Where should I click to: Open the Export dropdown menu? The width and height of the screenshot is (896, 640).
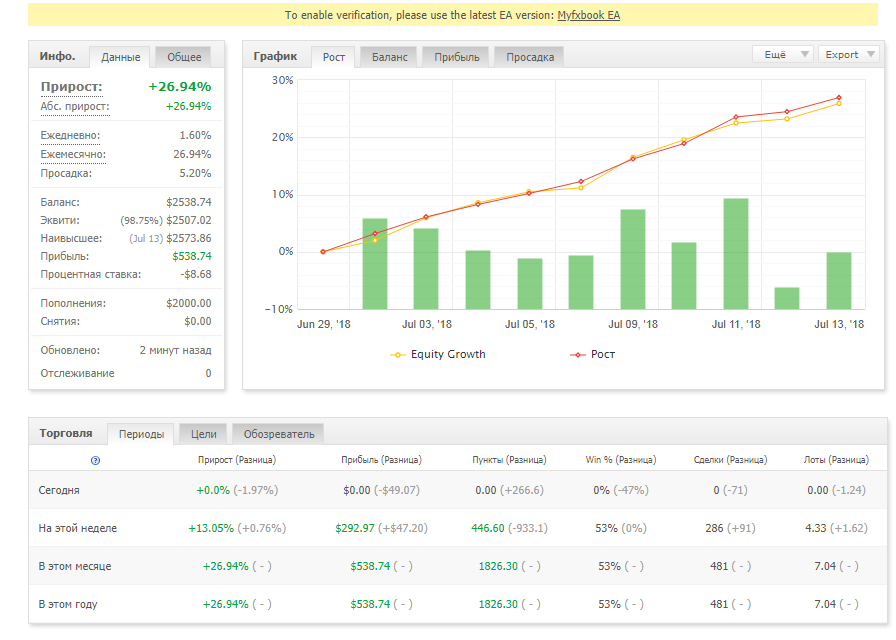click(849, 55)
